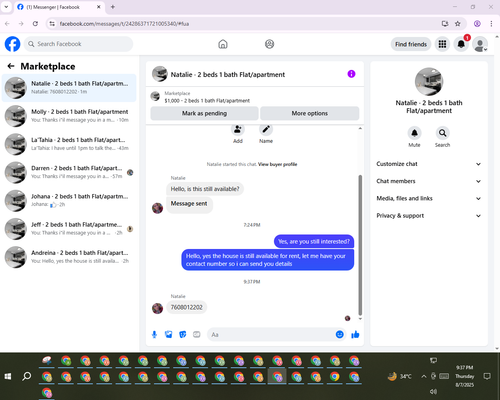Click More options button
Image resolution: width=500 pixels, height=400 pixels.
click(310, 113)
